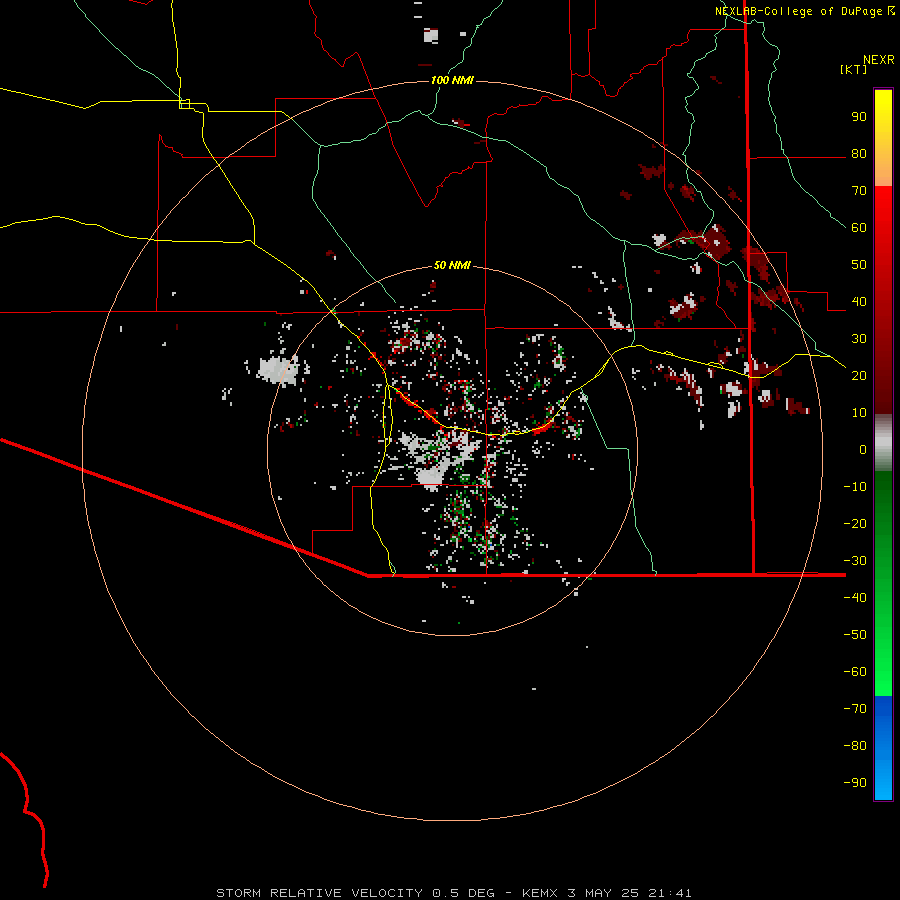
Task: Click the 40 value on the velocity scale
Action: tap(859, 301)
